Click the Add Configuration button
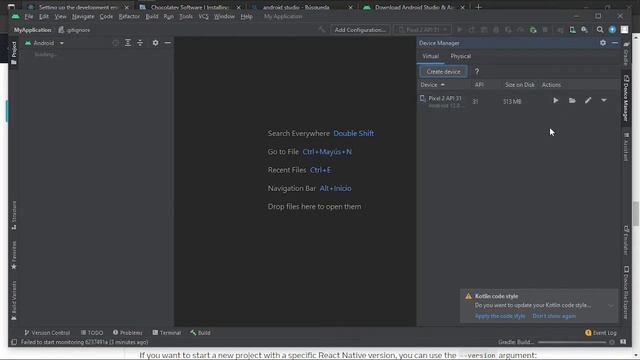Viewport: 640px width, 360px height. 360,30
